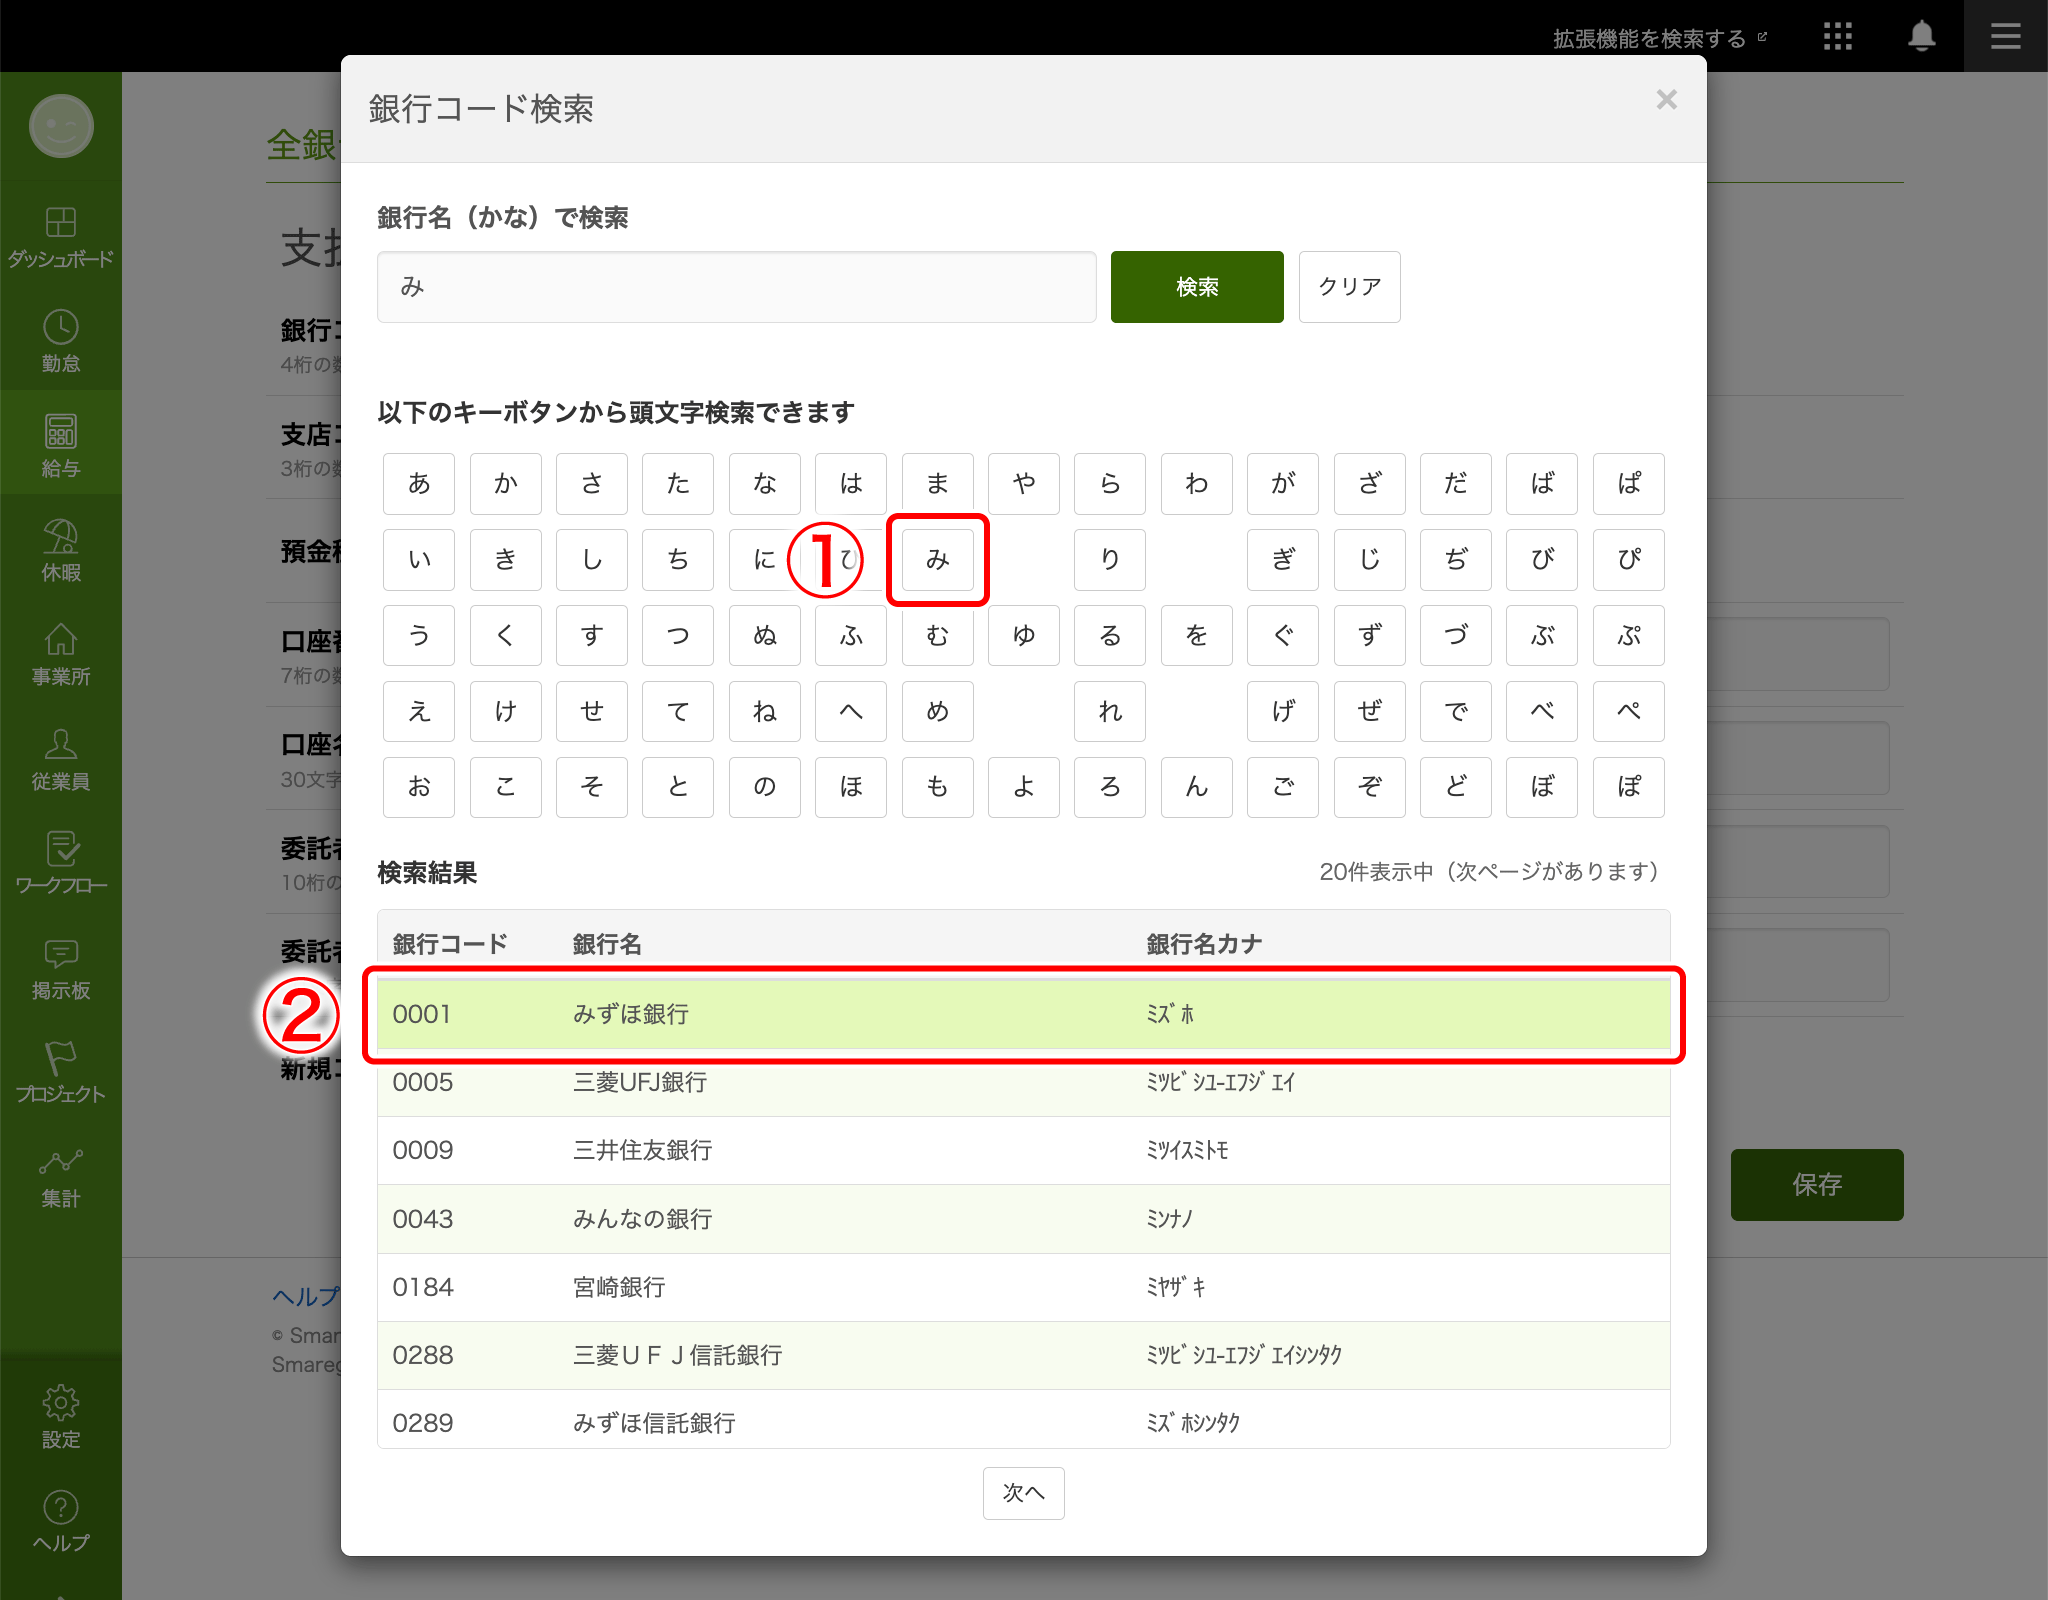
Task: Click the 保存 save button behind dialog
Action: [x=1817, y=1185]
